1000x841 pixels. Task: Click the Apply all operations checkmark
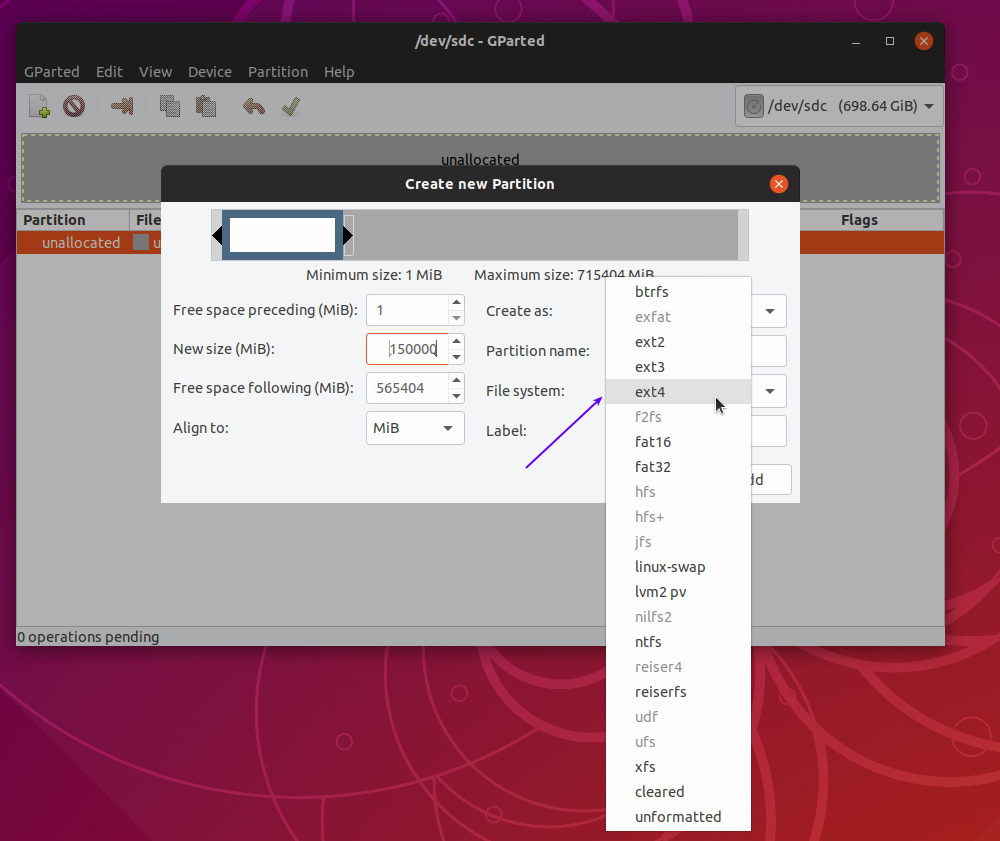click(x=291, y=106)
